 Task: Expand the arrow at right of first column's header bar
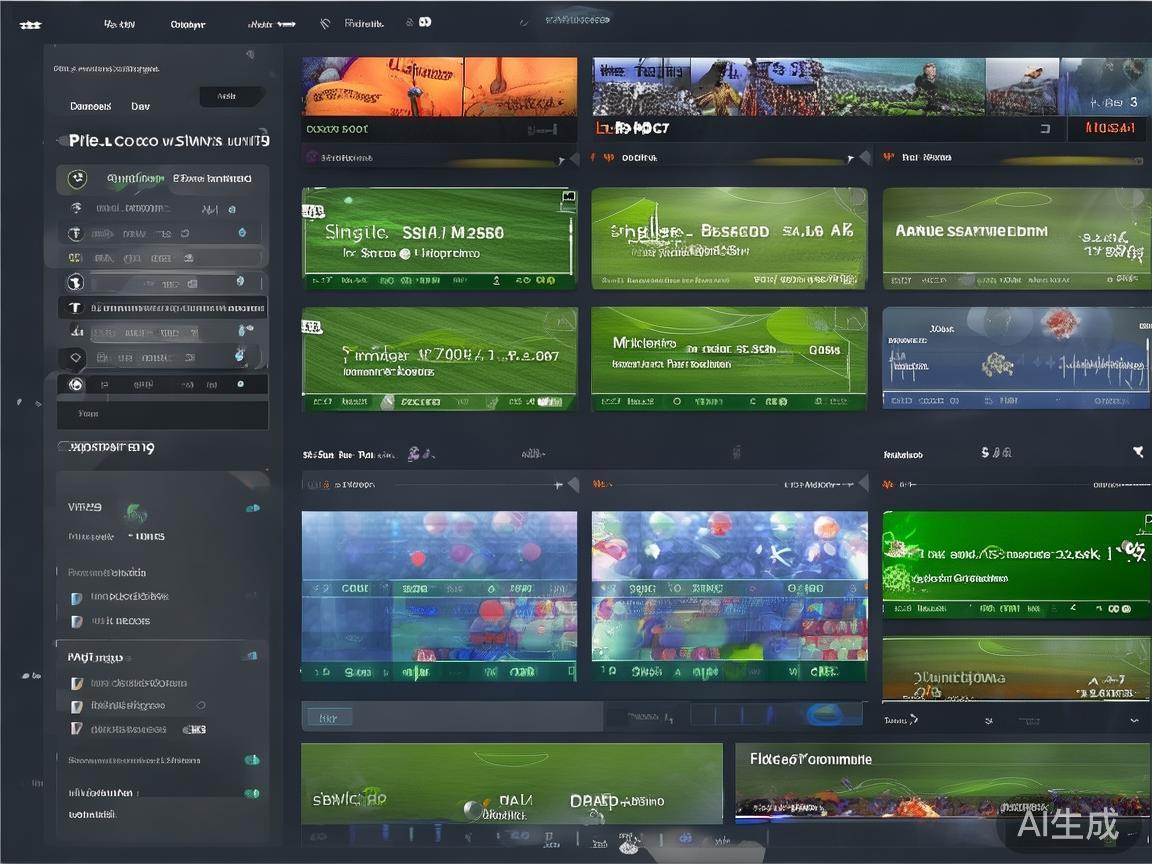[x=573, y=158]
